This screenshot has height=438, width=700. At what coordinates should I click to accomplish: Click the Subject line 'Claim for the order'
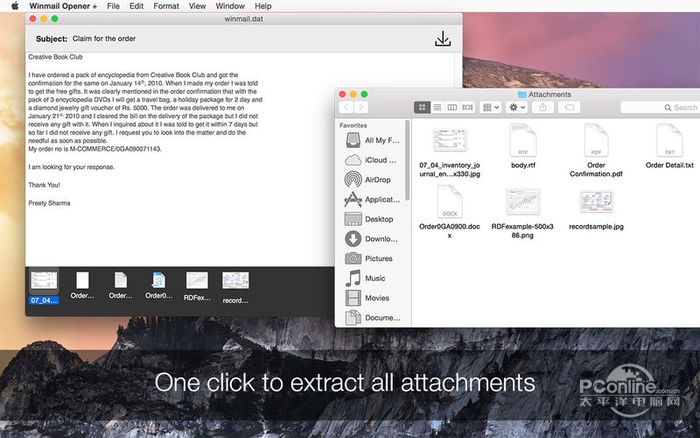[x=104, y=38]
